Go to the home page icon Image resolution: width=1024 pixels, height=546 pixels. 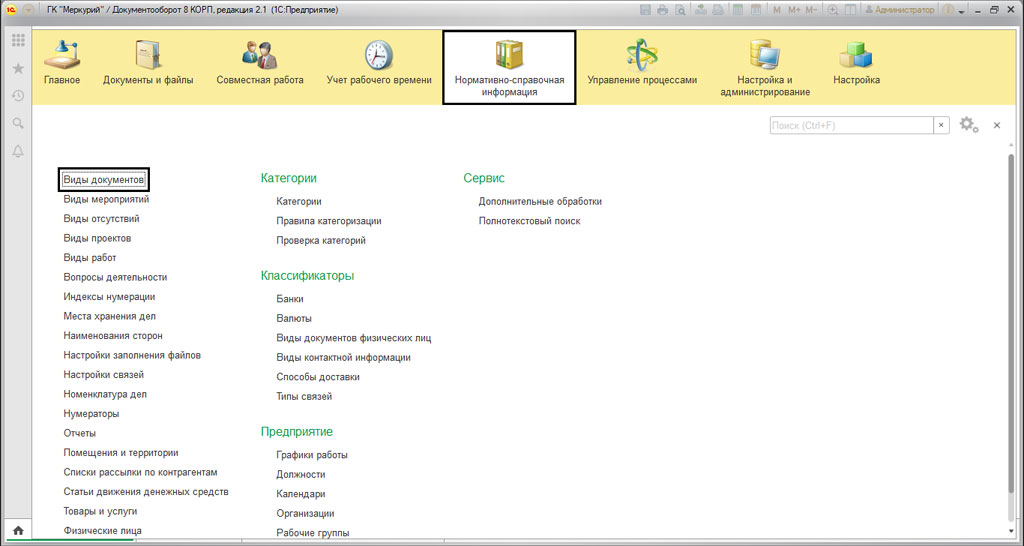pyautogui.click(x=17, y=531)
